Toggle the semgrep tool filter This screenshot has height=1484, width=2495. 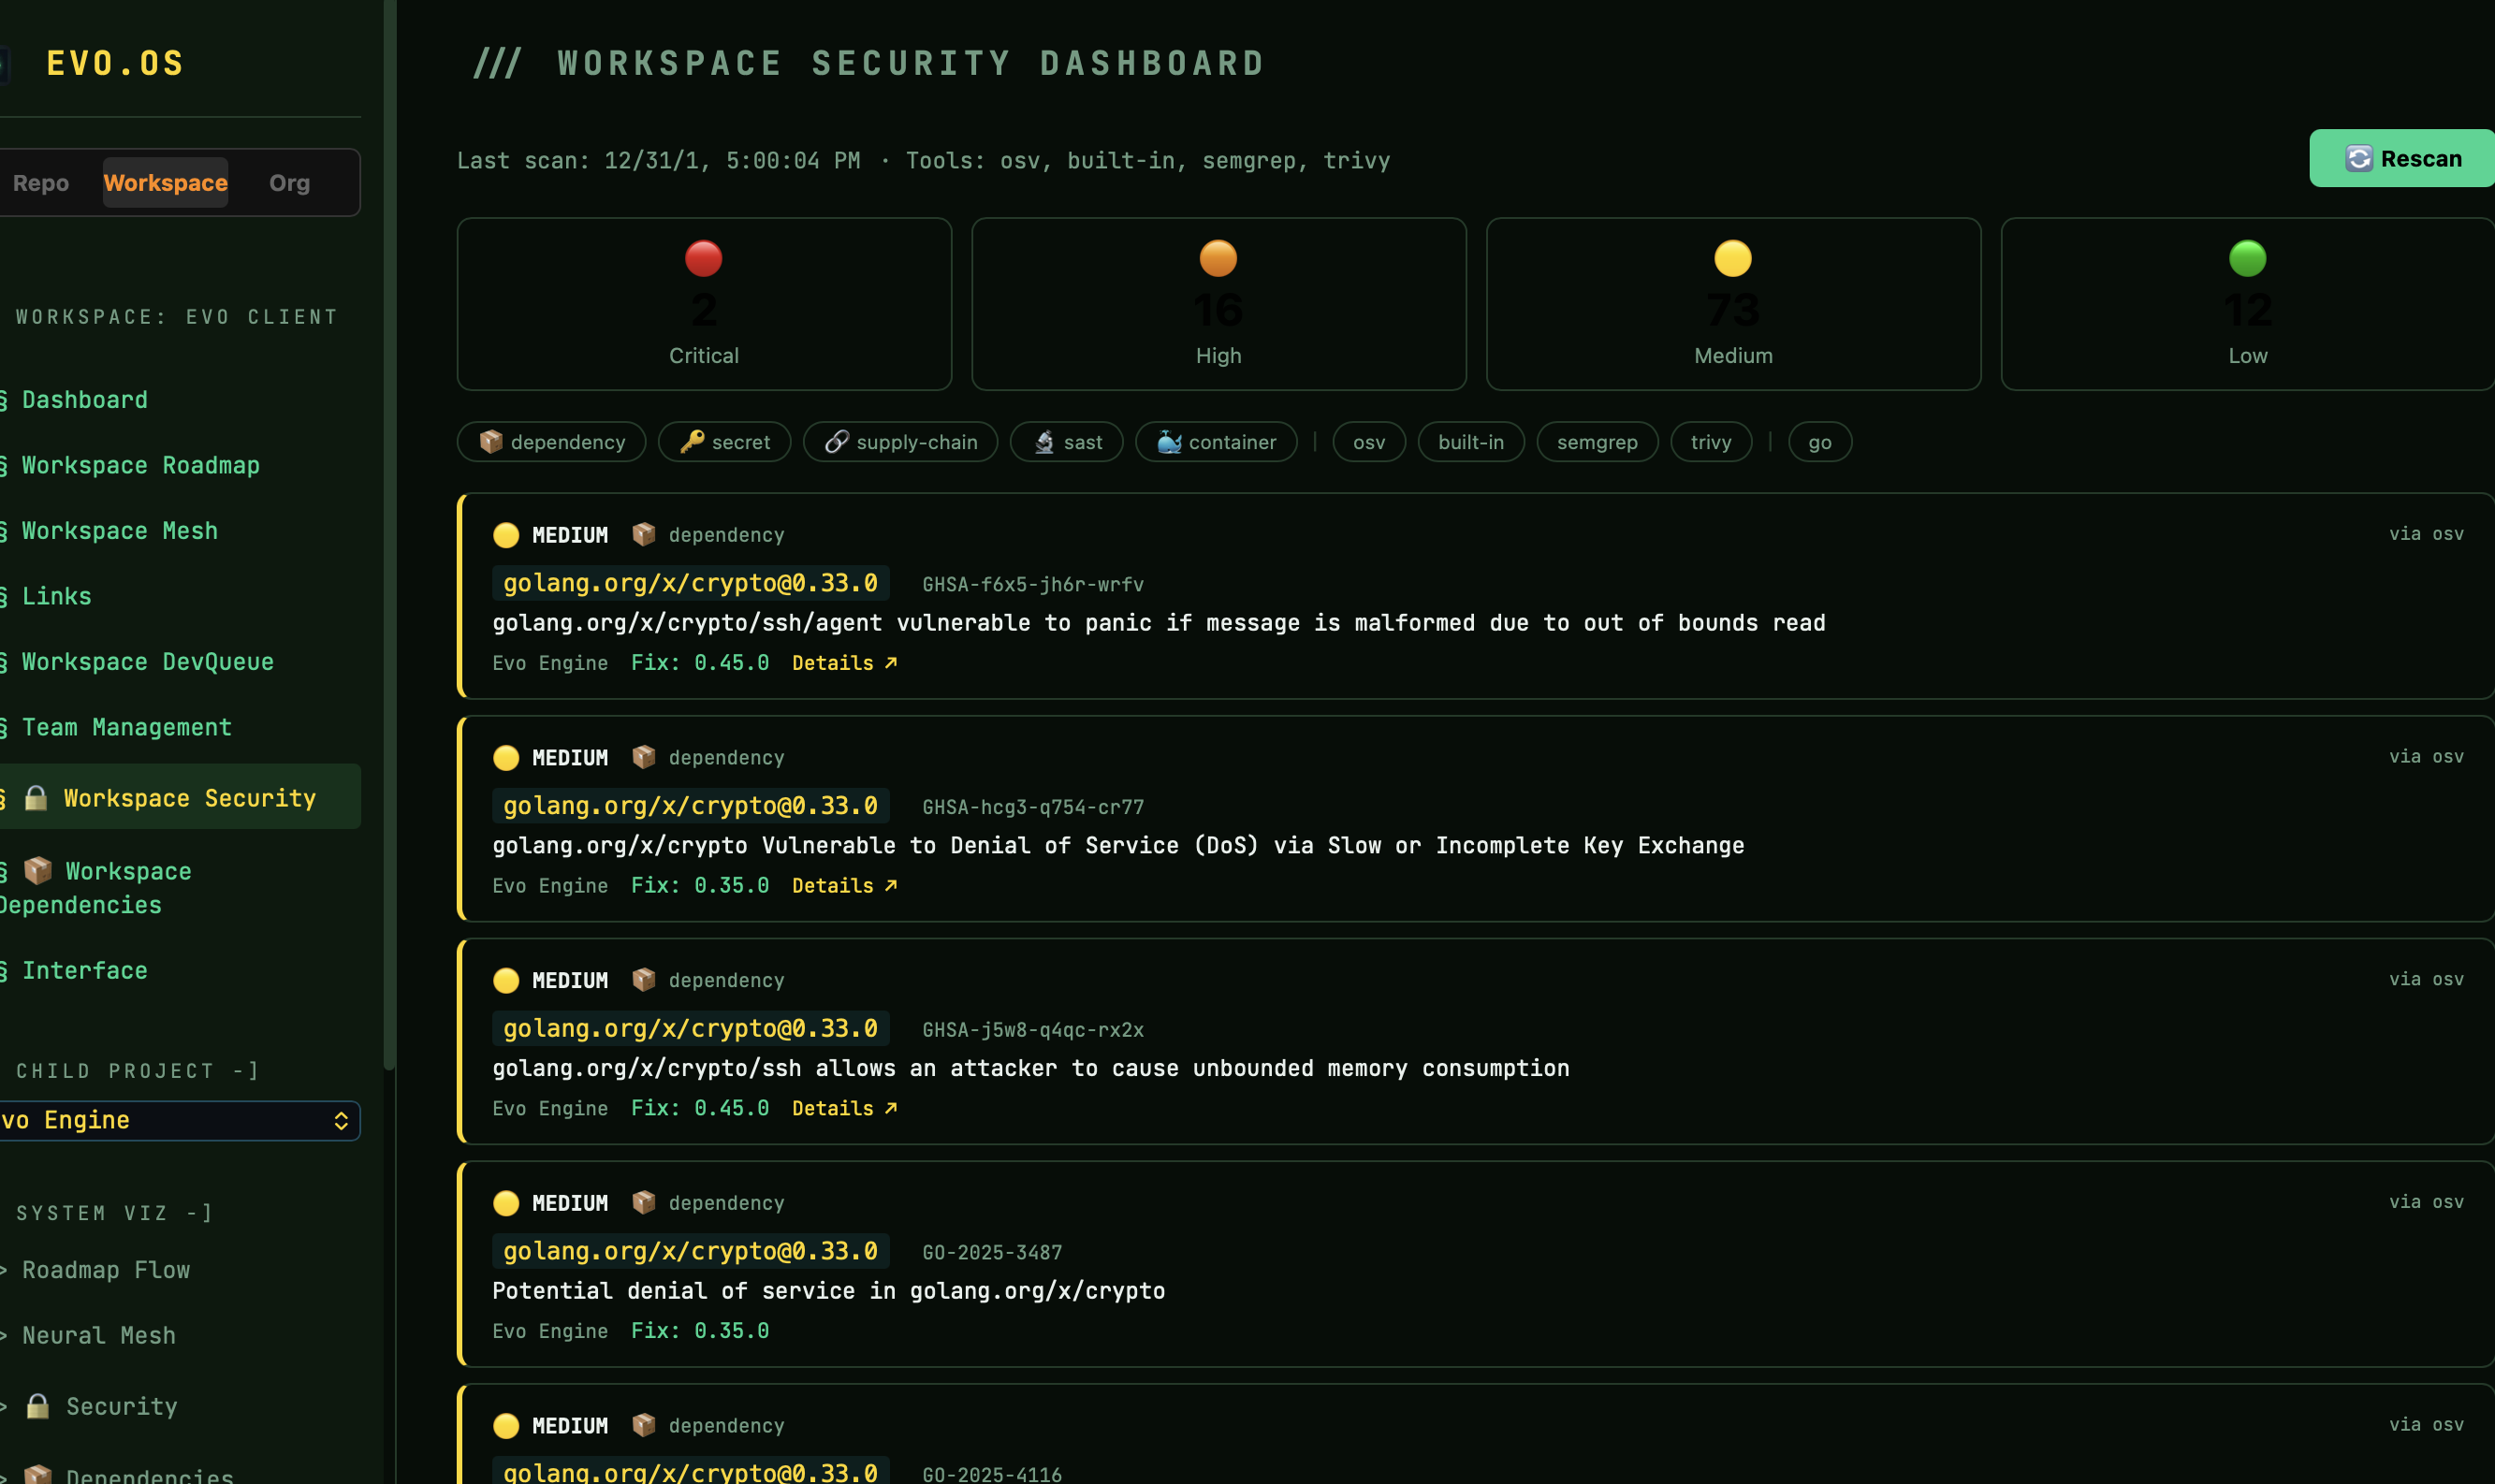coord(1597,442)
